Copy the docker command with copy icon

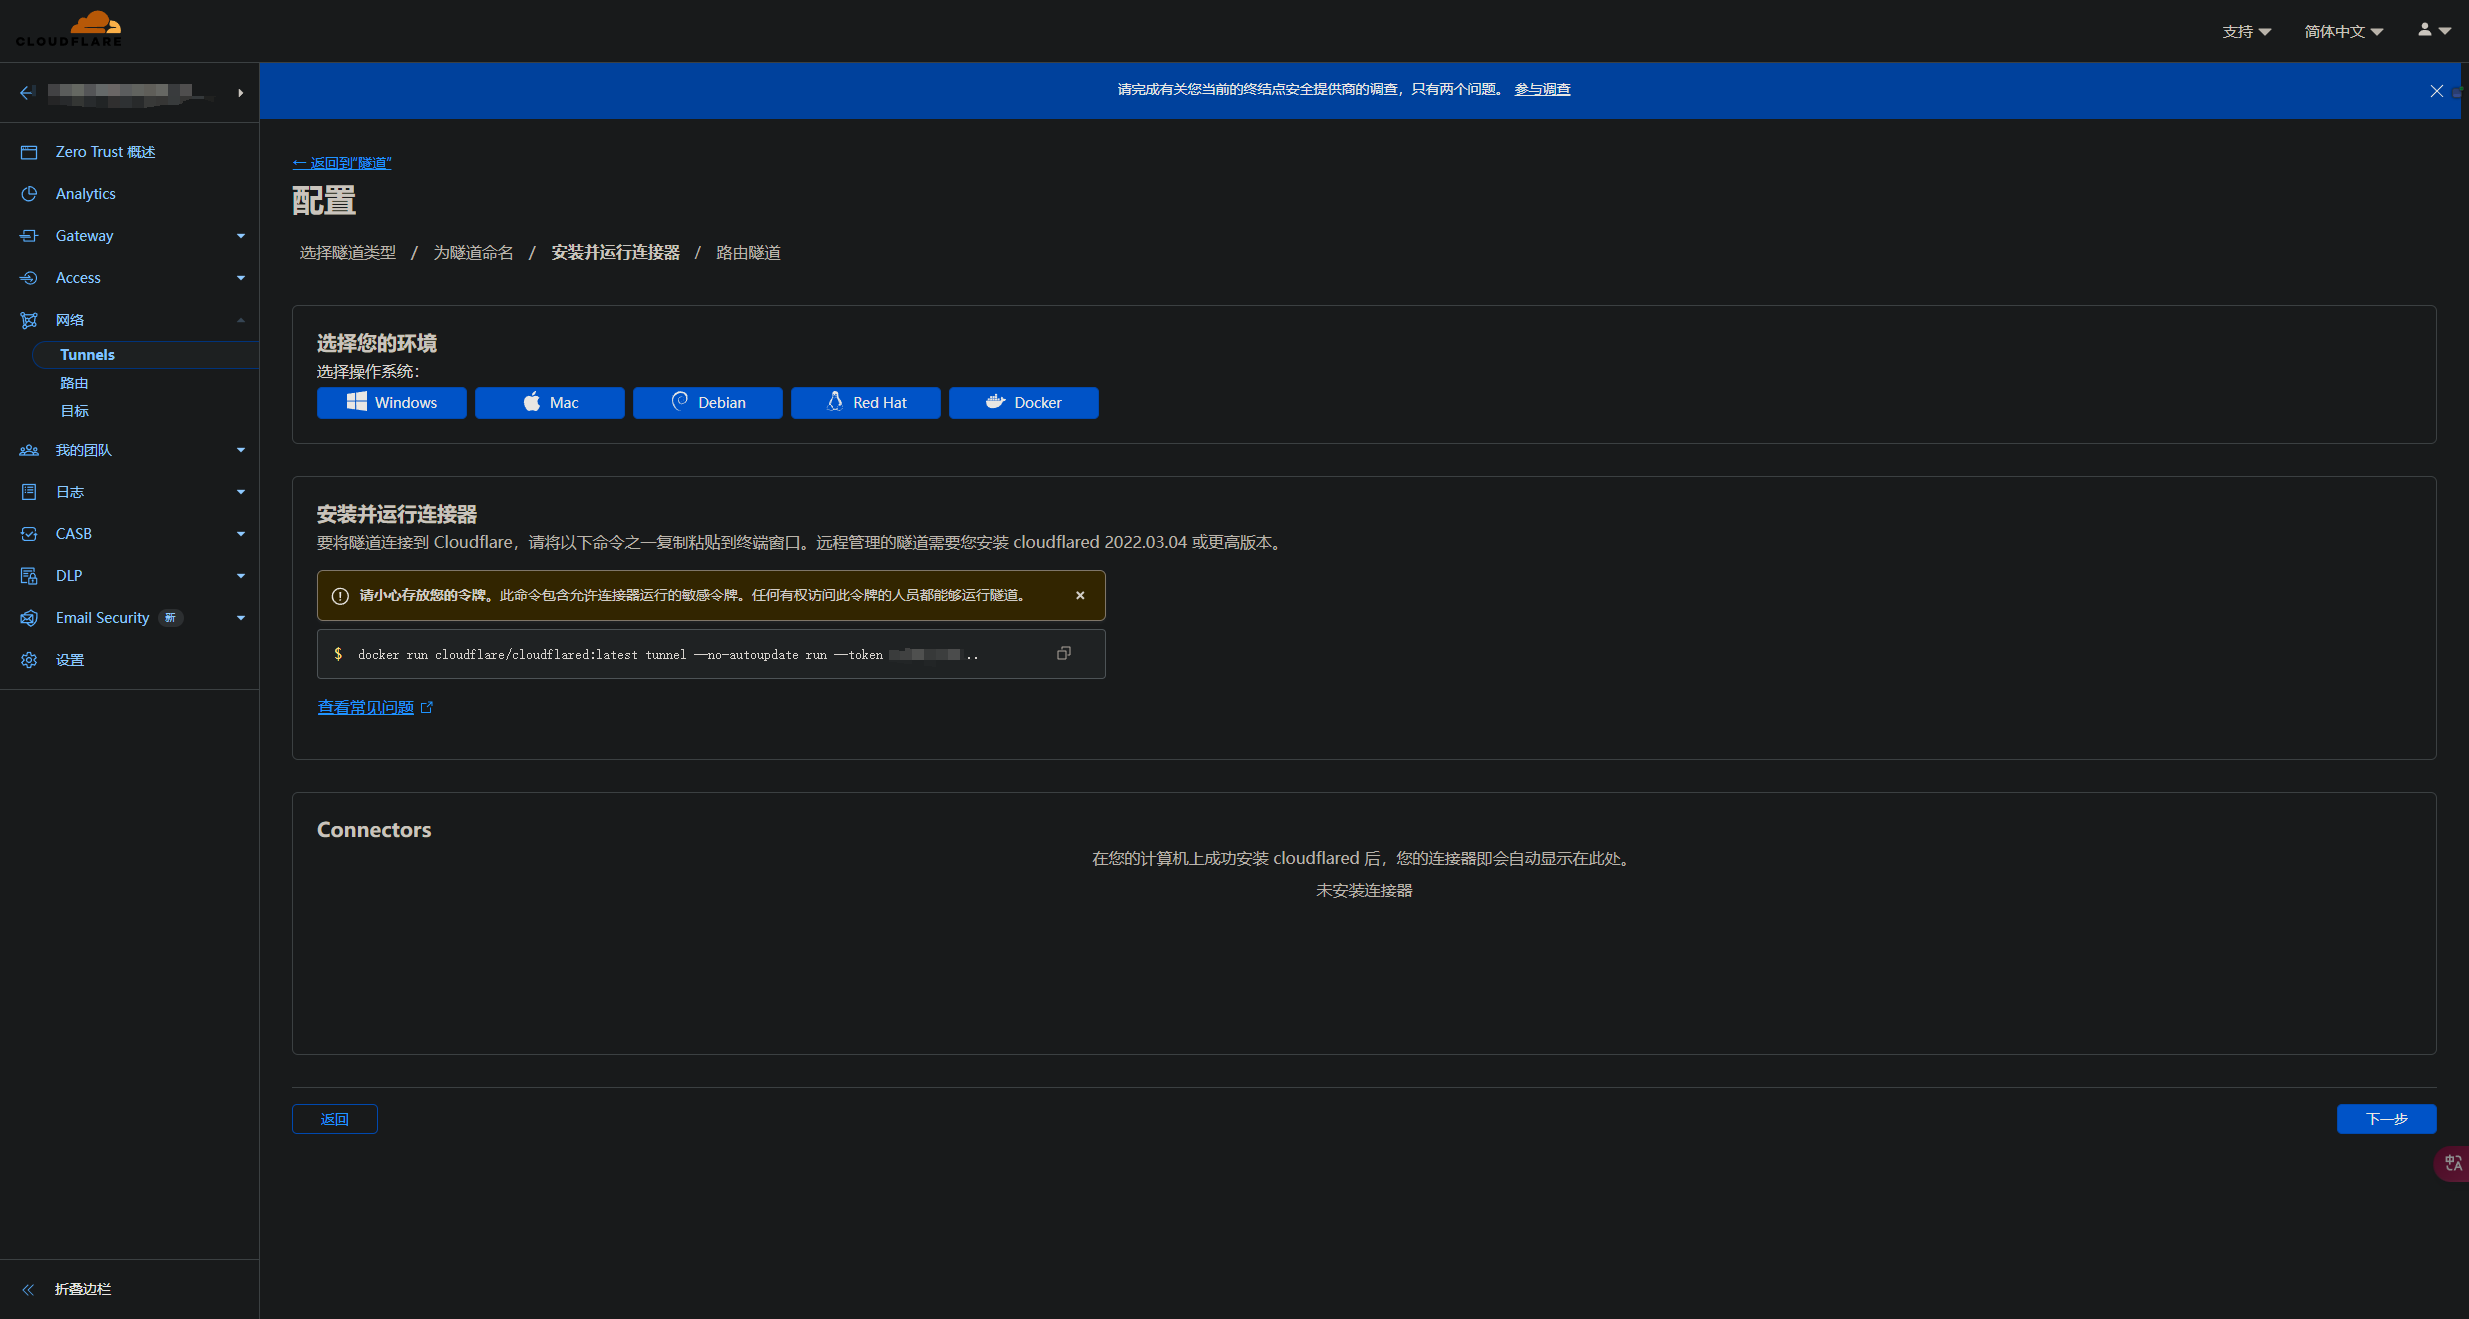point(1063,653)
